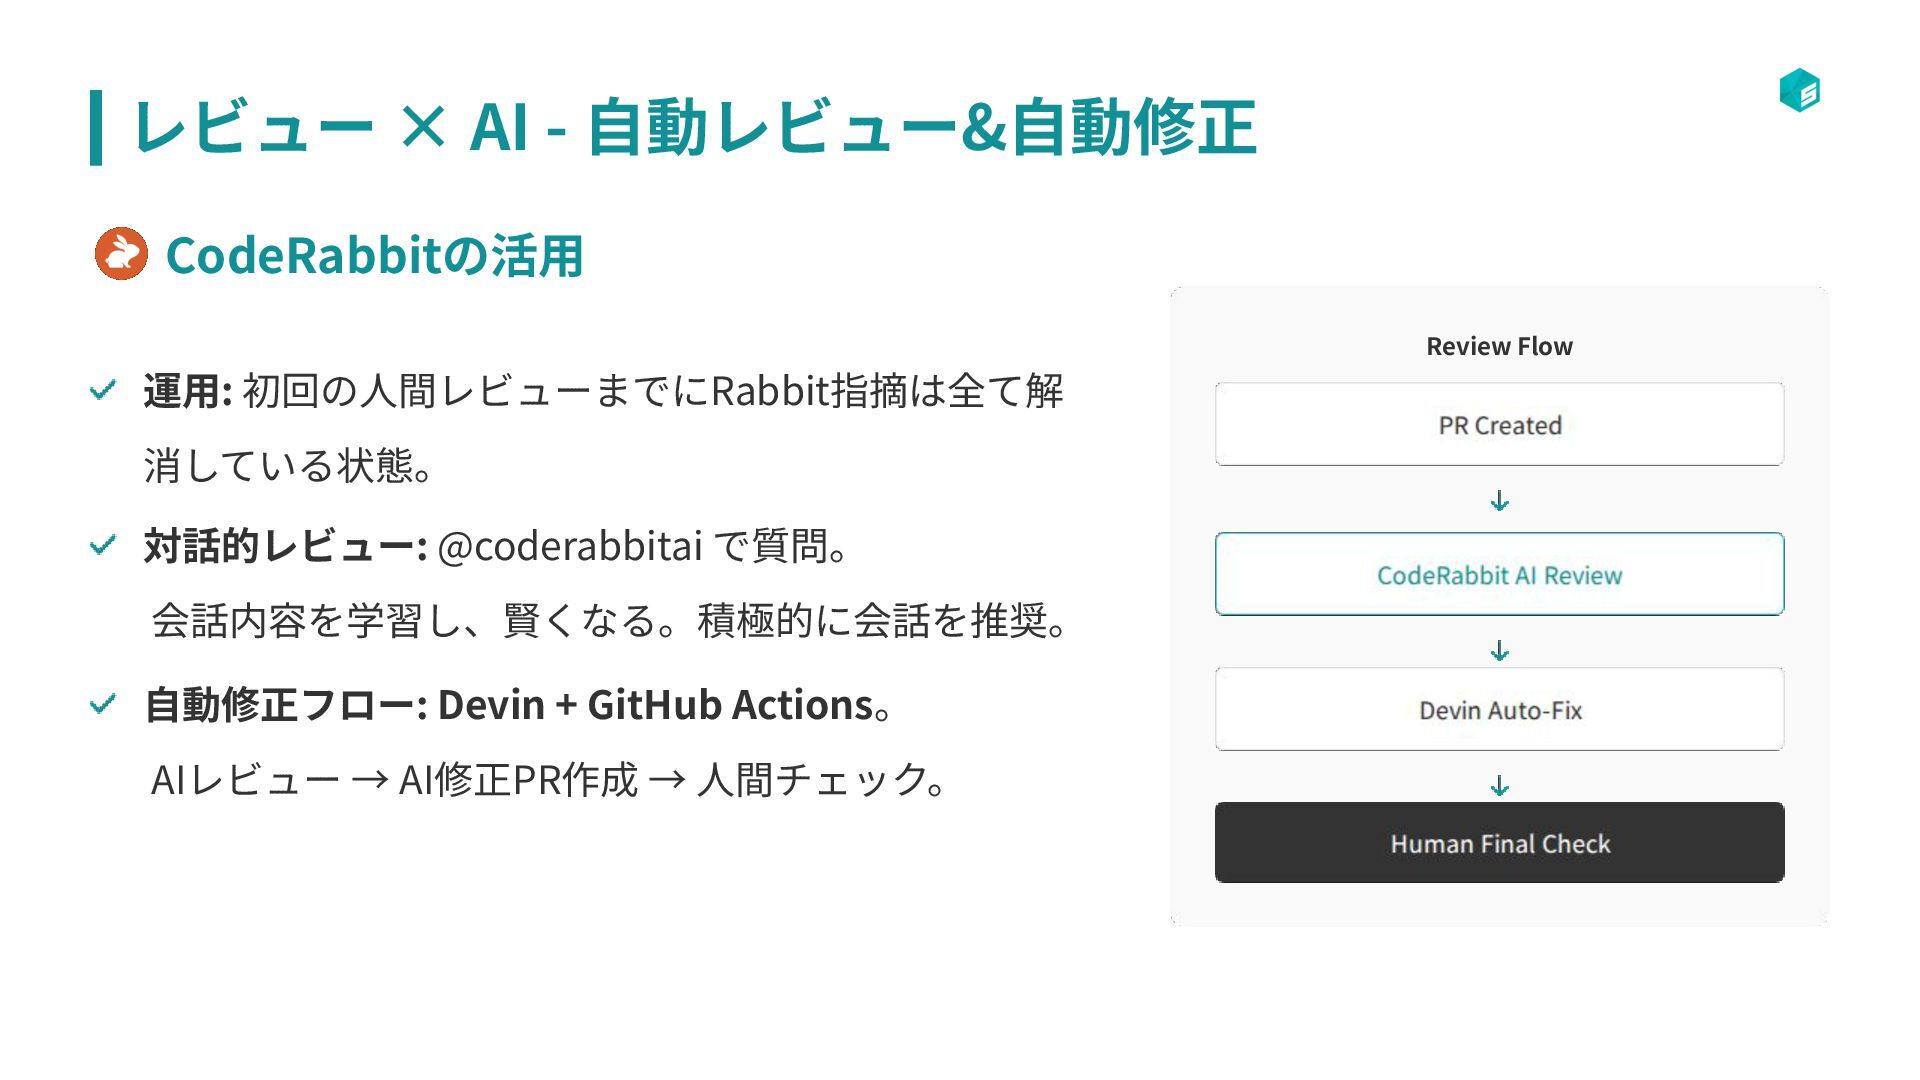
Task: Click the CodeRabbitの活用 subheading
Action: pos(374,255)
